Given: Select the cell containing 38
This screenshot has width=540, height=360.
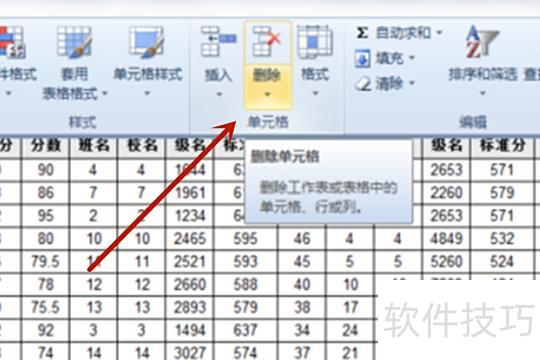Looking at the screenshot, I should [x=302, y=307].
